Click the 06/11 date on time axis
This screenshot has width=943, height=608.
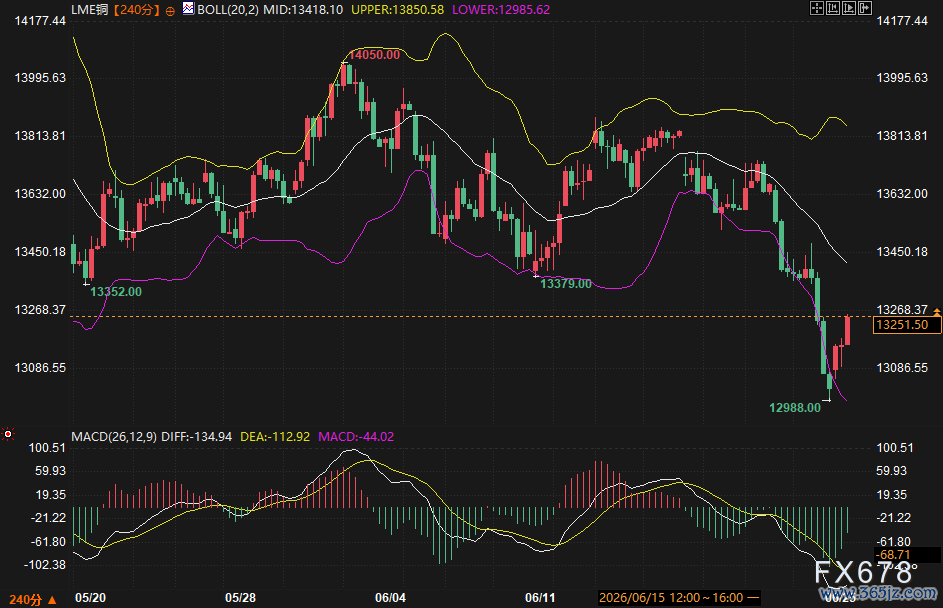[x=540, y=598]
